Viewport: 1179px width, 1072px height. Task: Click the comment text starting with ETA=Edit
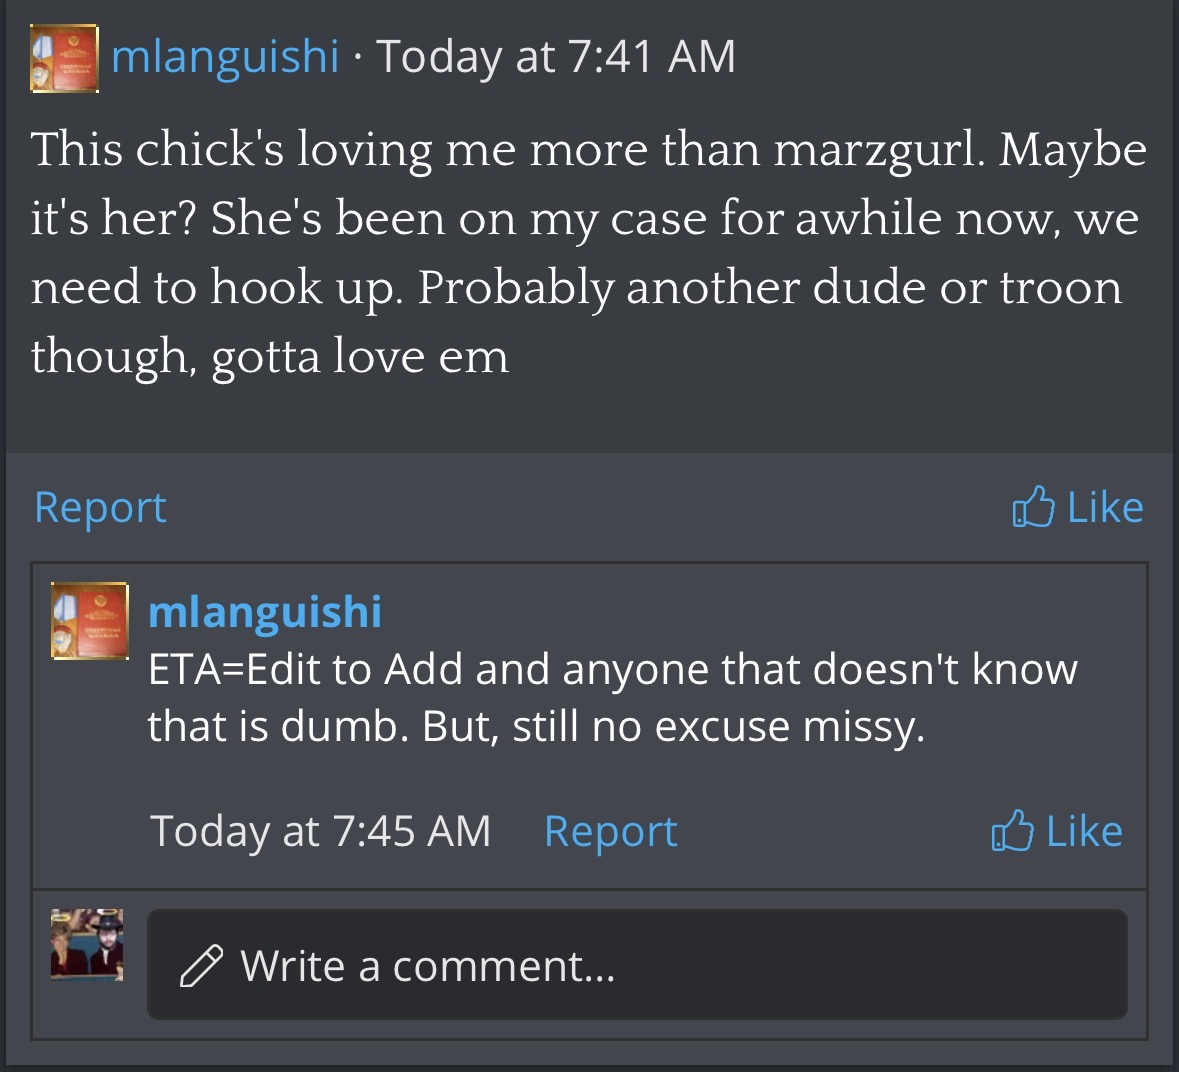click(612, 698)
